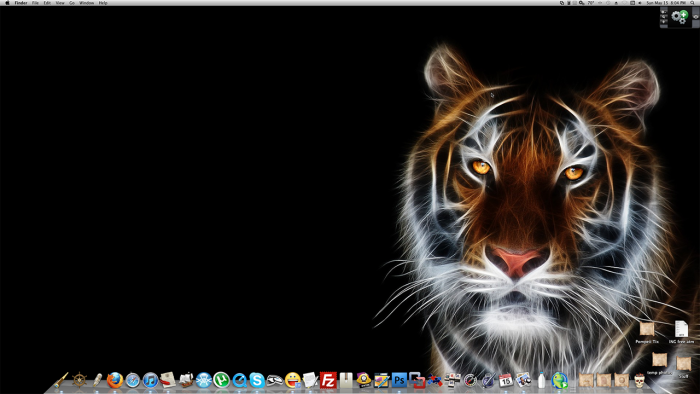Viewport: 700px width, 394px height.
Task: Open the Help menu
Action: pos(103,3)
